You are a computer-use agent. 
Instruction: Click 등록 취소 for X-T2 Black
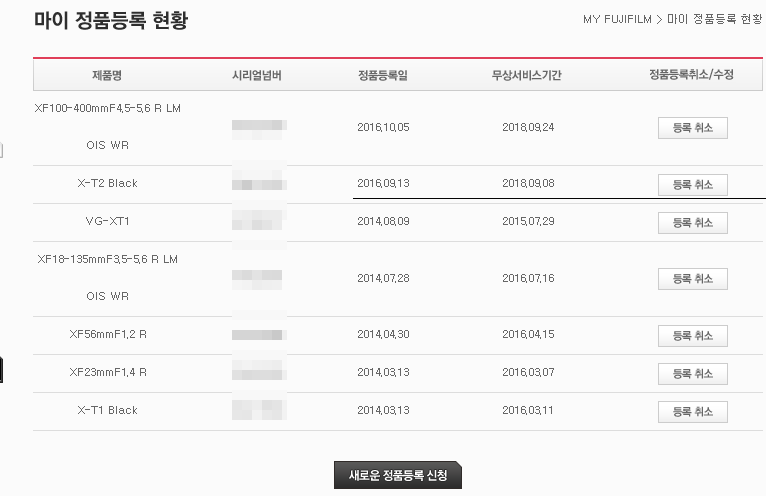[x=692, y=184]
